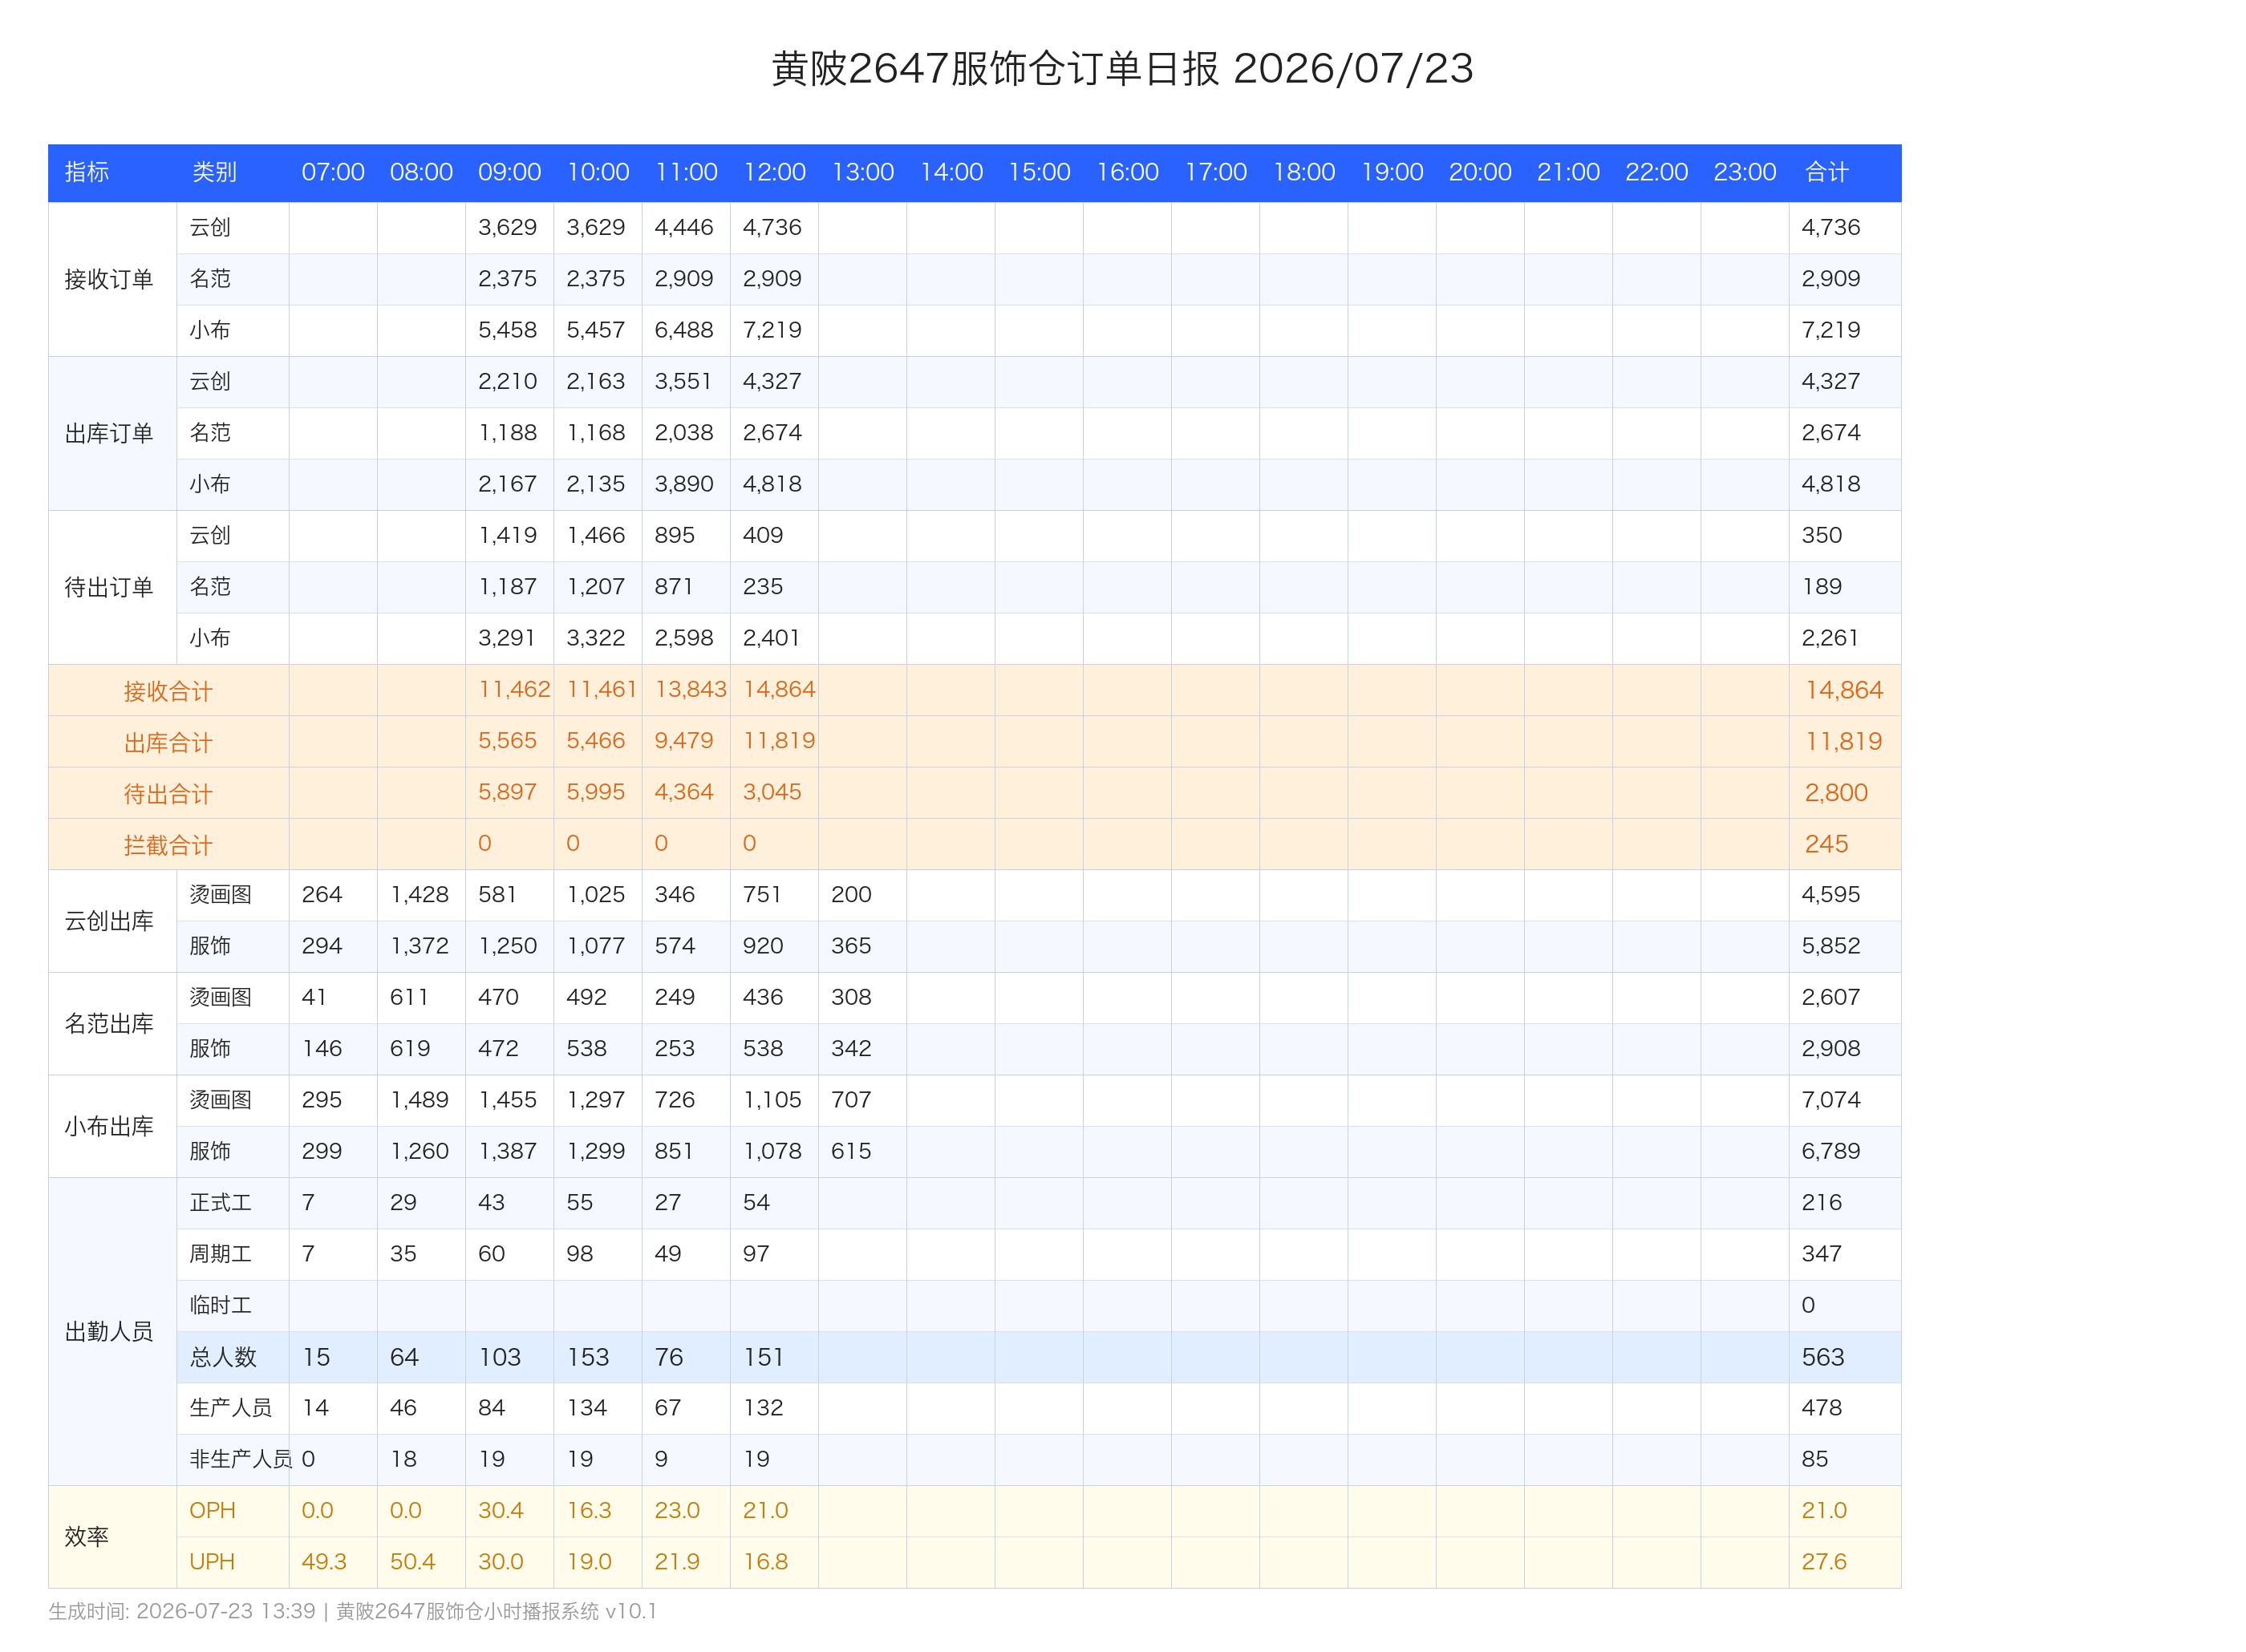
Task: Select the 效率 group label
Action: [x=87, y=1536]
